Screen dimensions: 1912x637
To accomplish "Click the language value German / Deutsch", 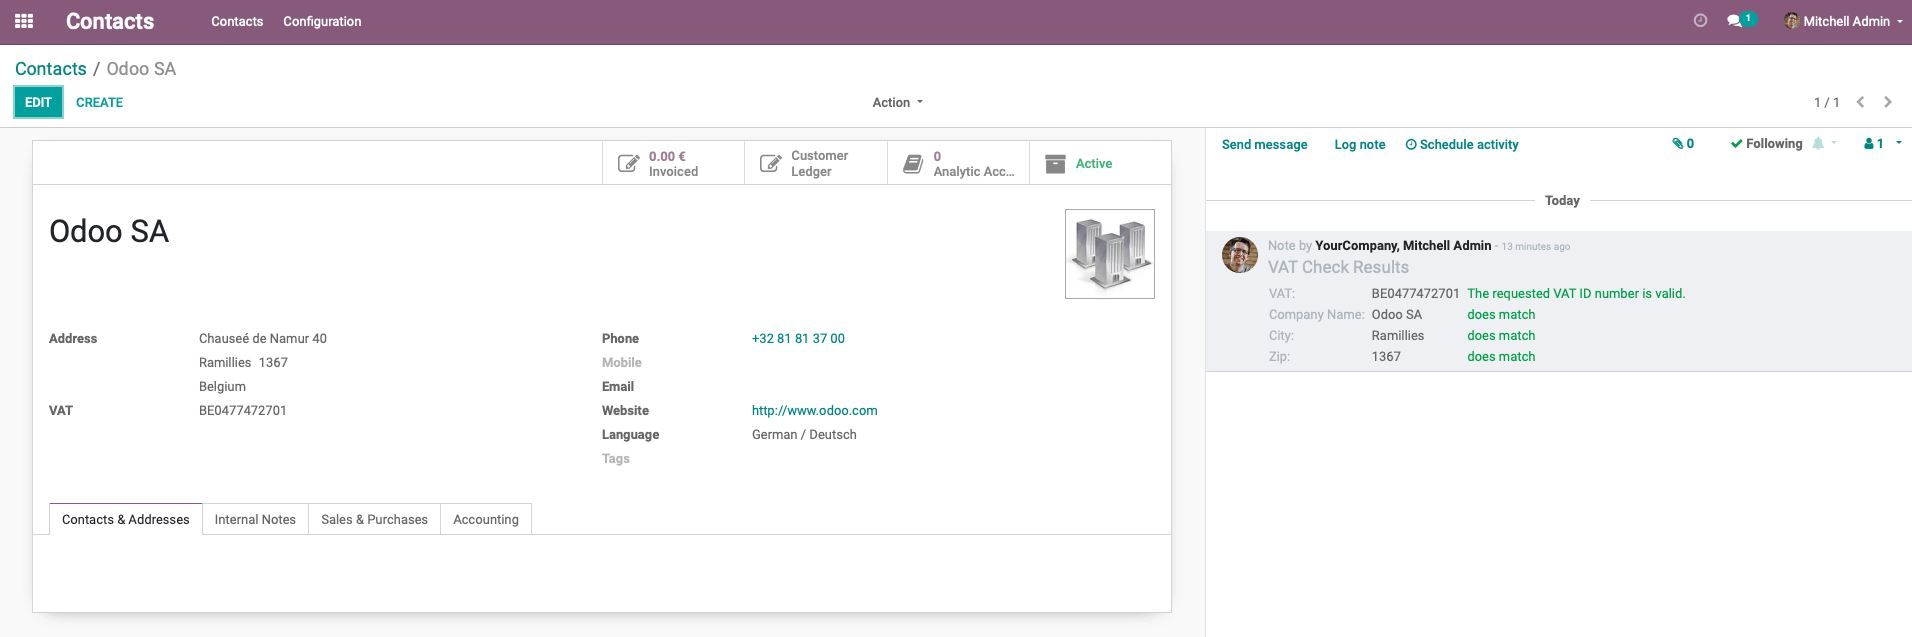I will tap(804, 435).
